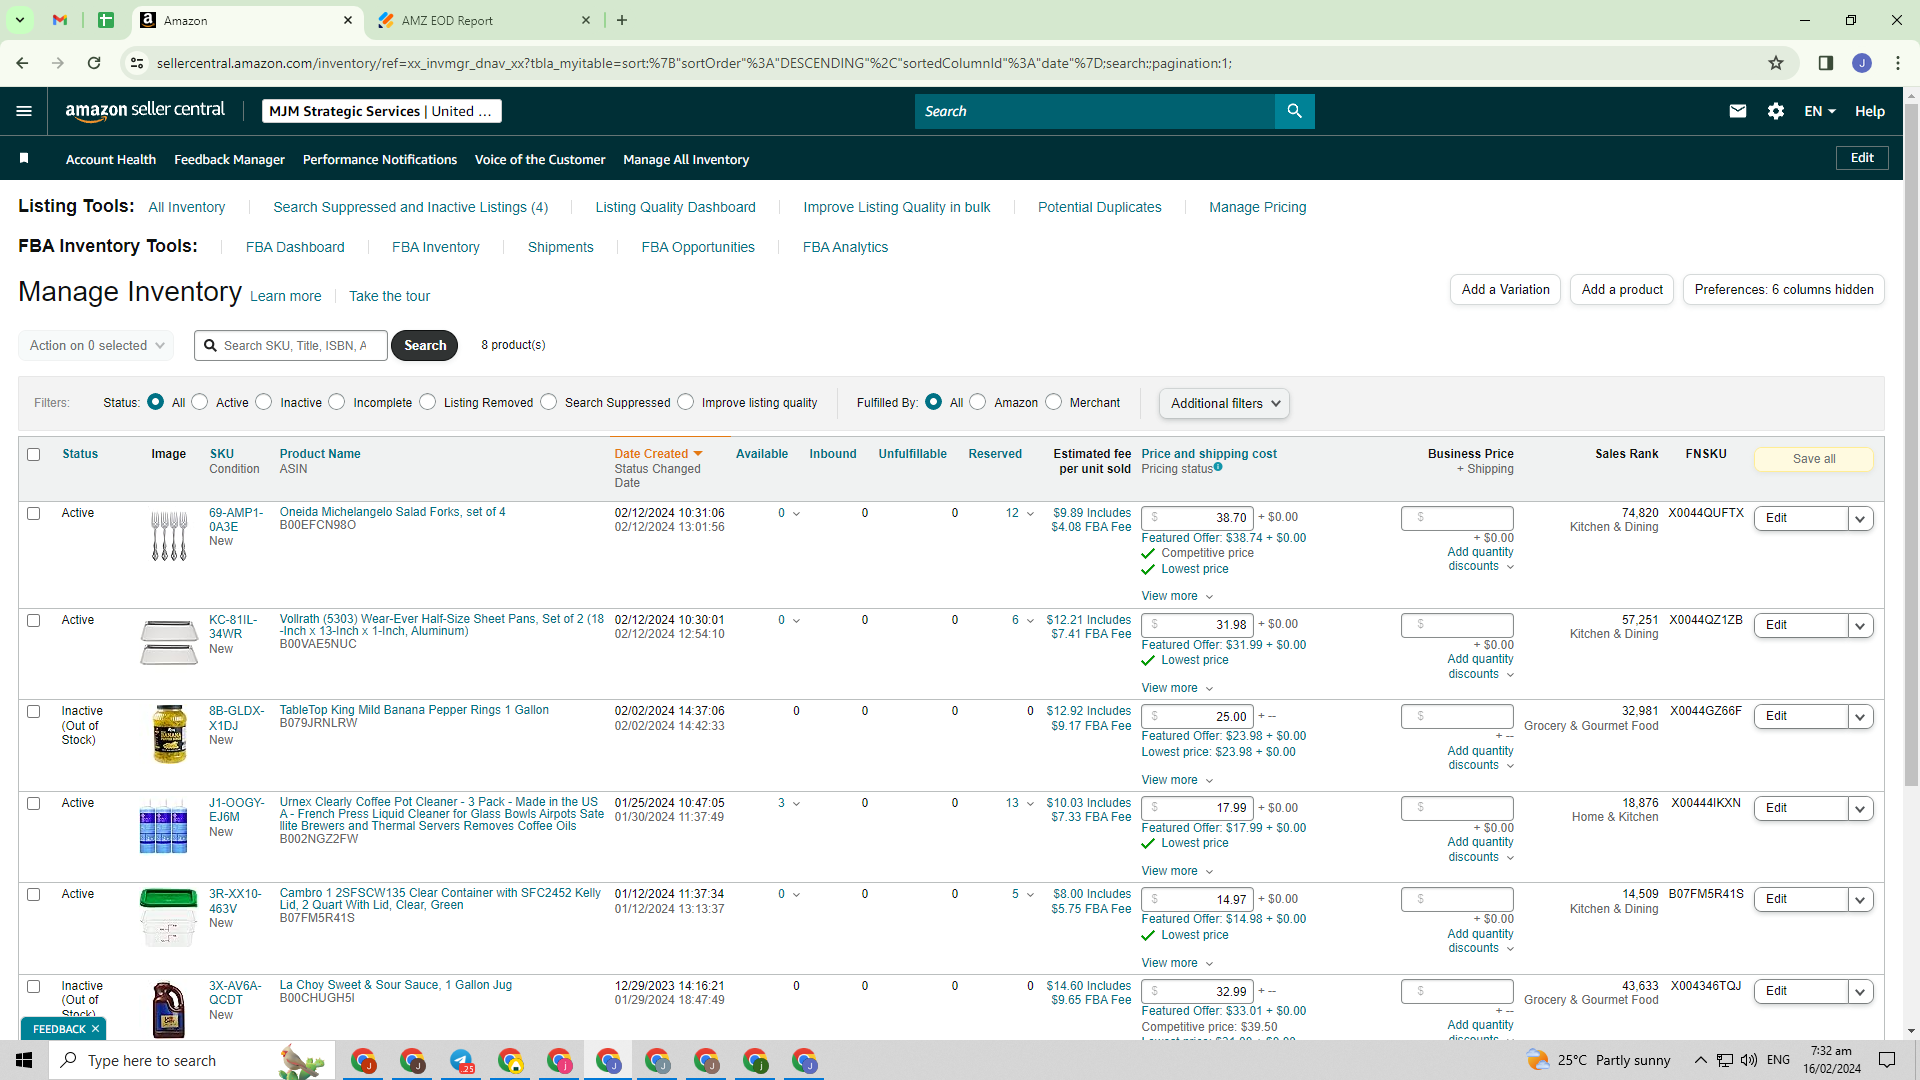Open the Windows Start menu

(24, 1060)
